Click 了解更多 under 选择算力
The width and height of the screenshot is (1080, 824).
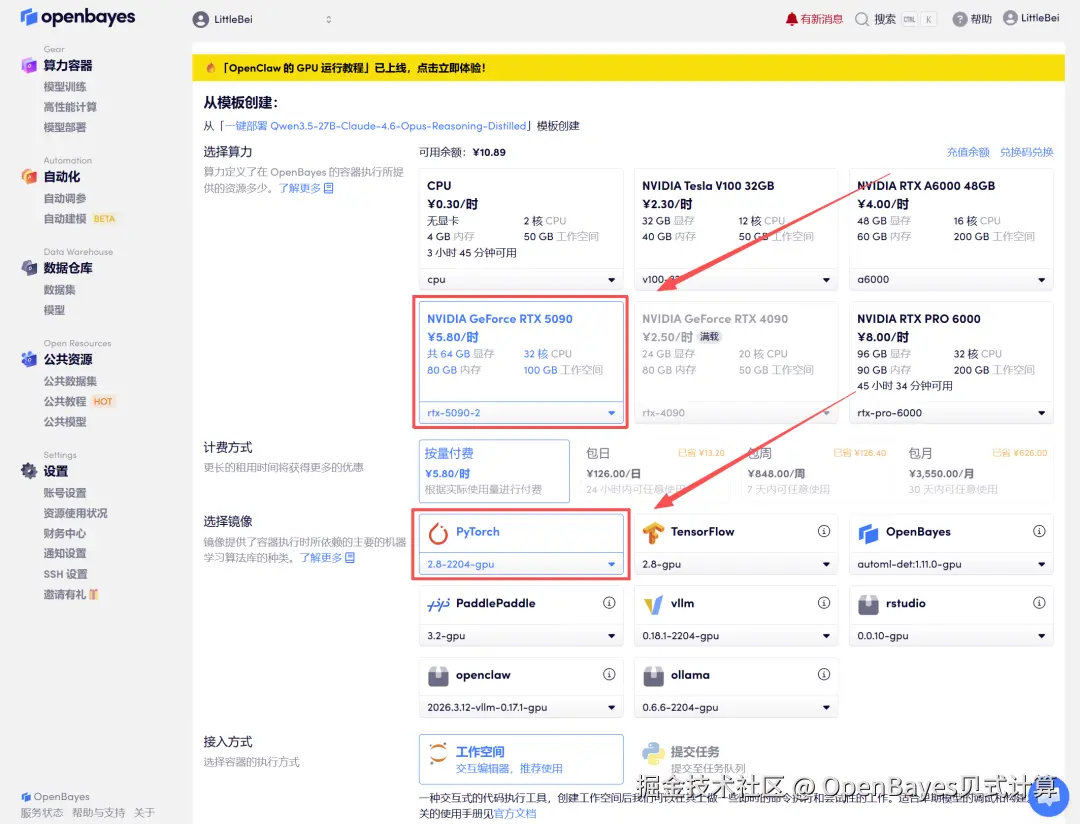[x=306, y=188]
